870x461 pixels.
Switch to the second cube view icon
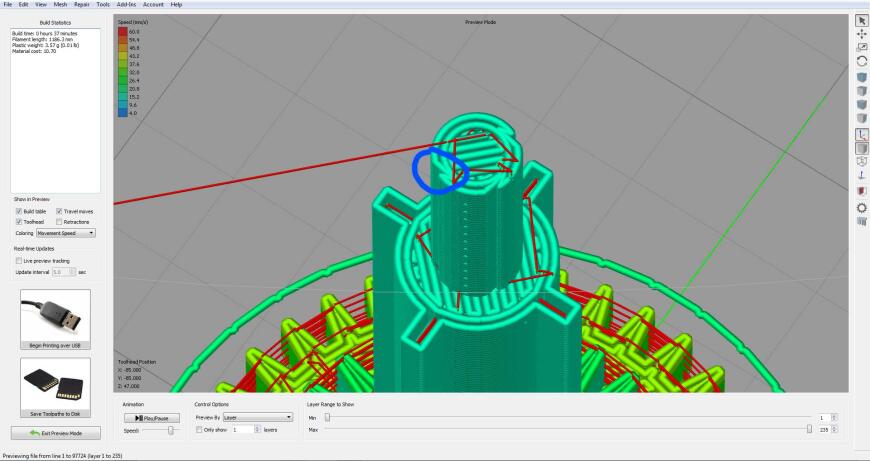coord(861,91)
